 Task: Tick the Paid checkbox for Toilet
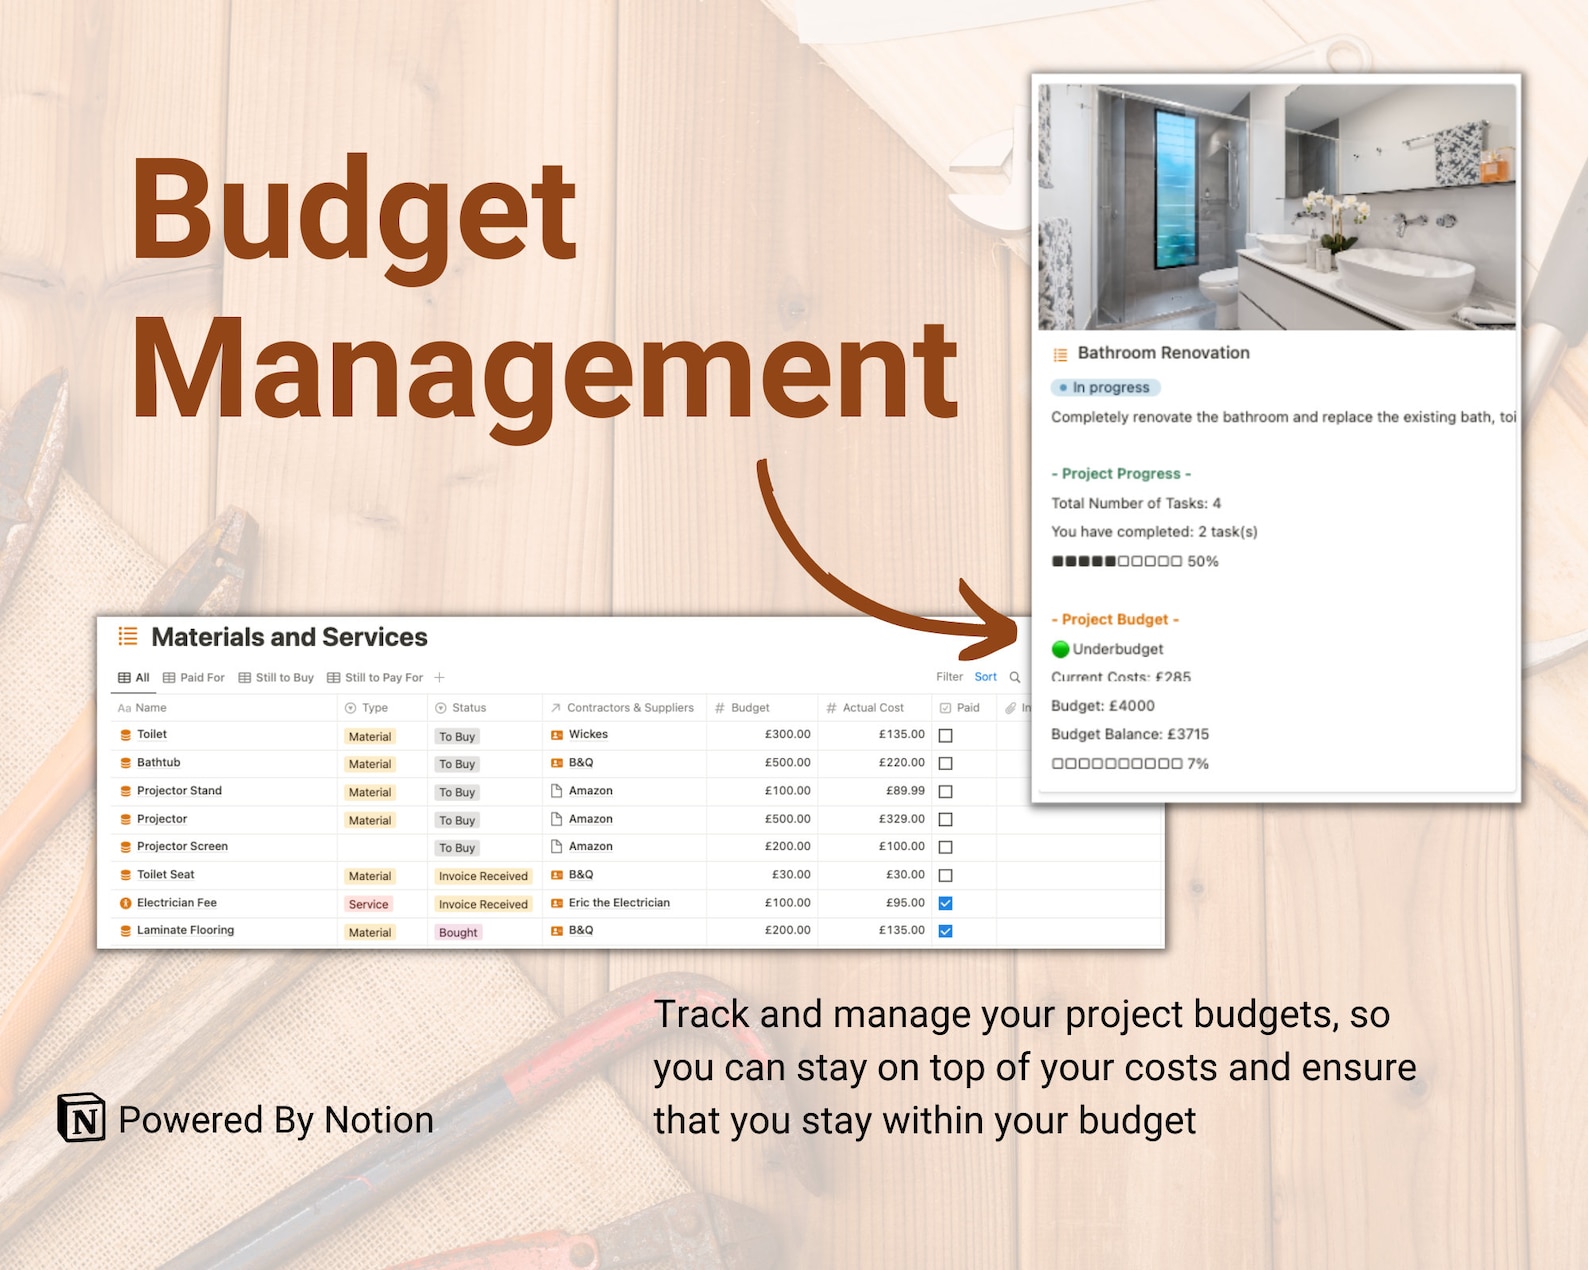coord(945,735)
